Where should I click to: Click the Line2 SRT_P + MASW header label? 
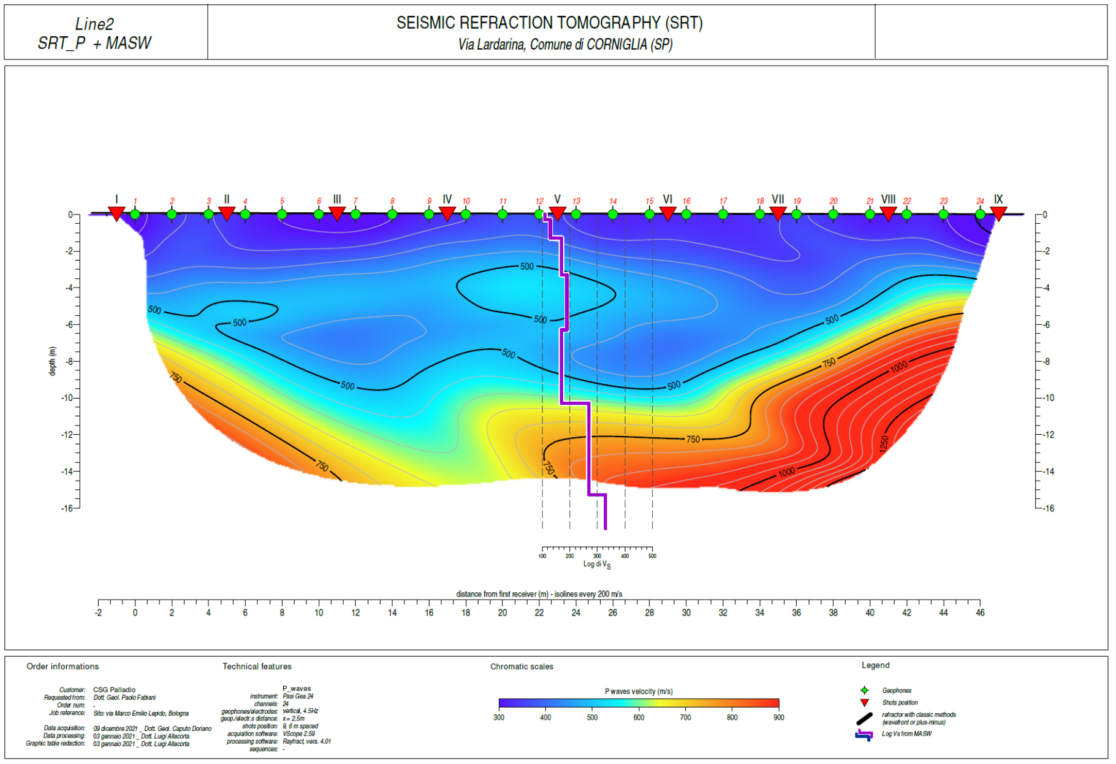pos(95,33)
